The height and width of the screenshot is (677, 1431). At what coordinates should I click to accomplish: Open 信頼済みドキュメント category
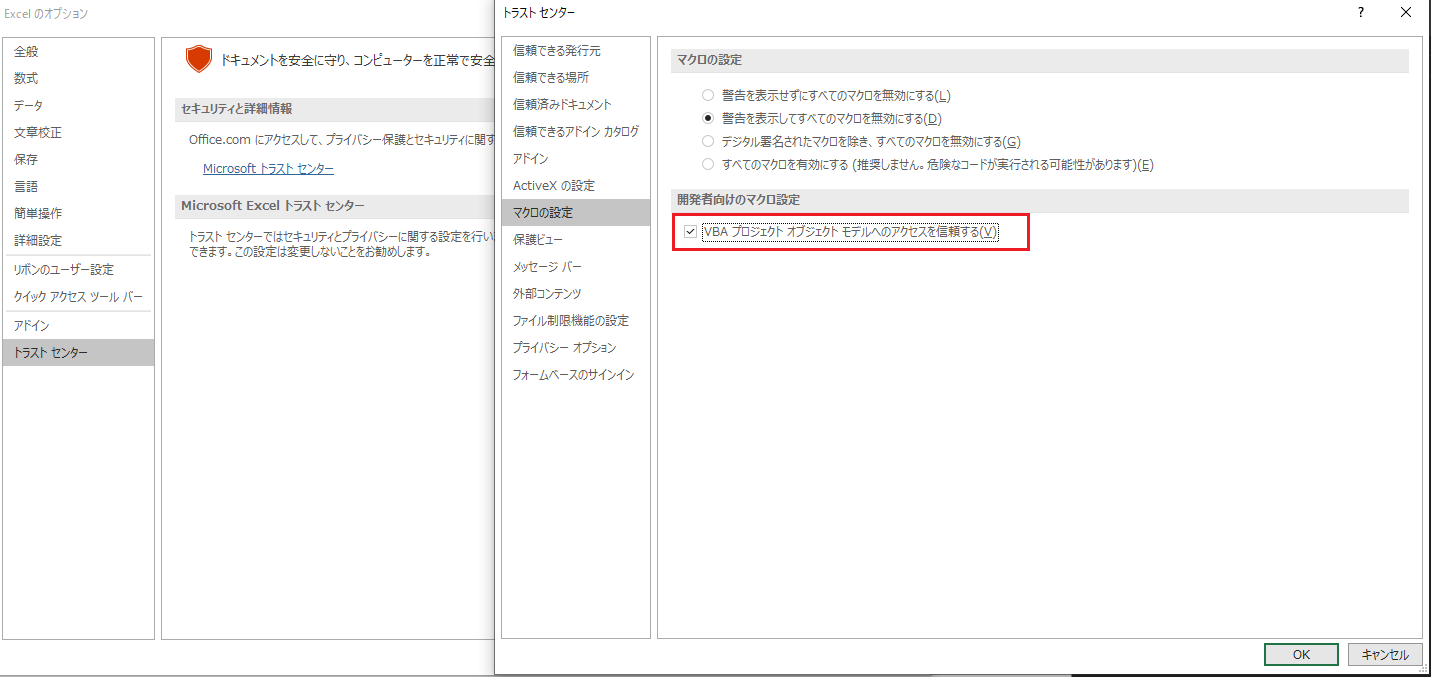coord(575,104)
